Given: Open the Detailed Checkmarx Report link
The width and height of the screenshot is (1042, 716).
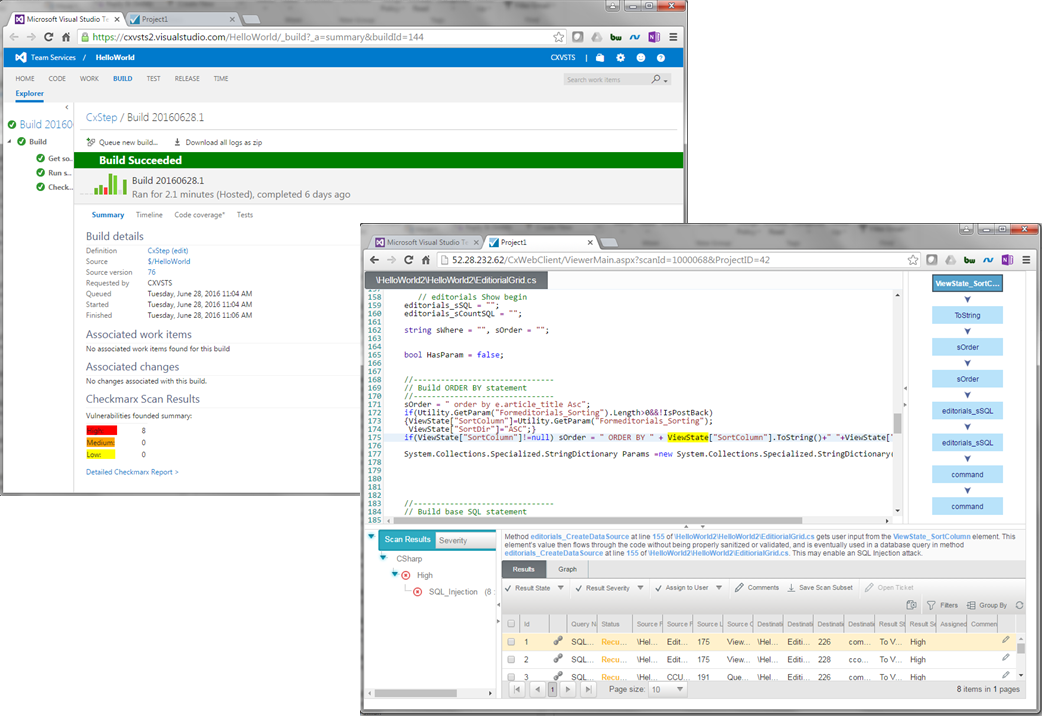Looking at the screenshot, I should coord(132,472).
